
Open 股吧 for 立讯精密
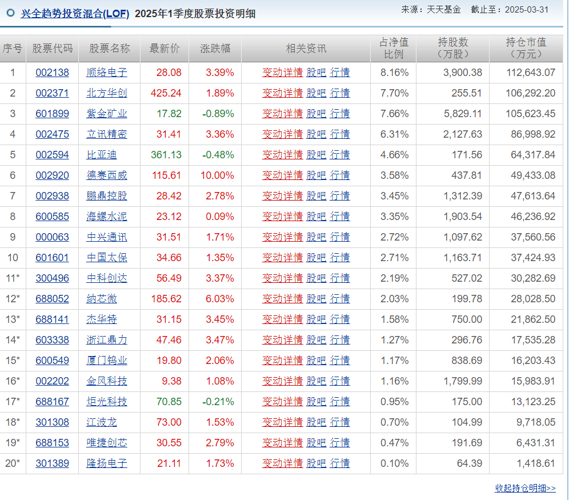click(316, 134)
